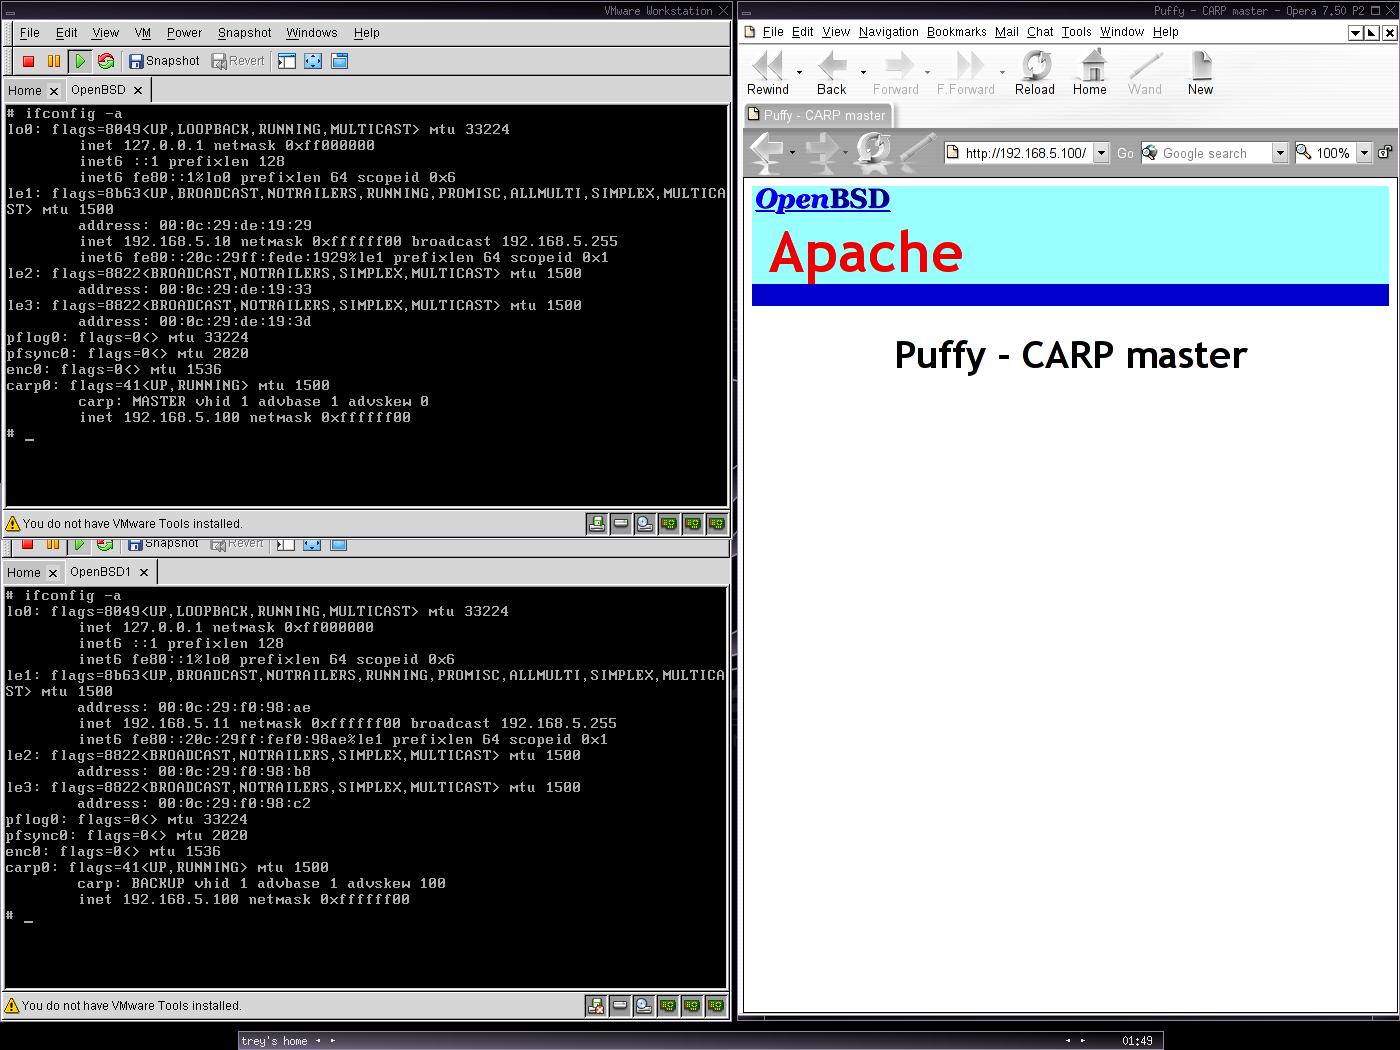Follow the OpenBSD link on the web page

[822, 199]
